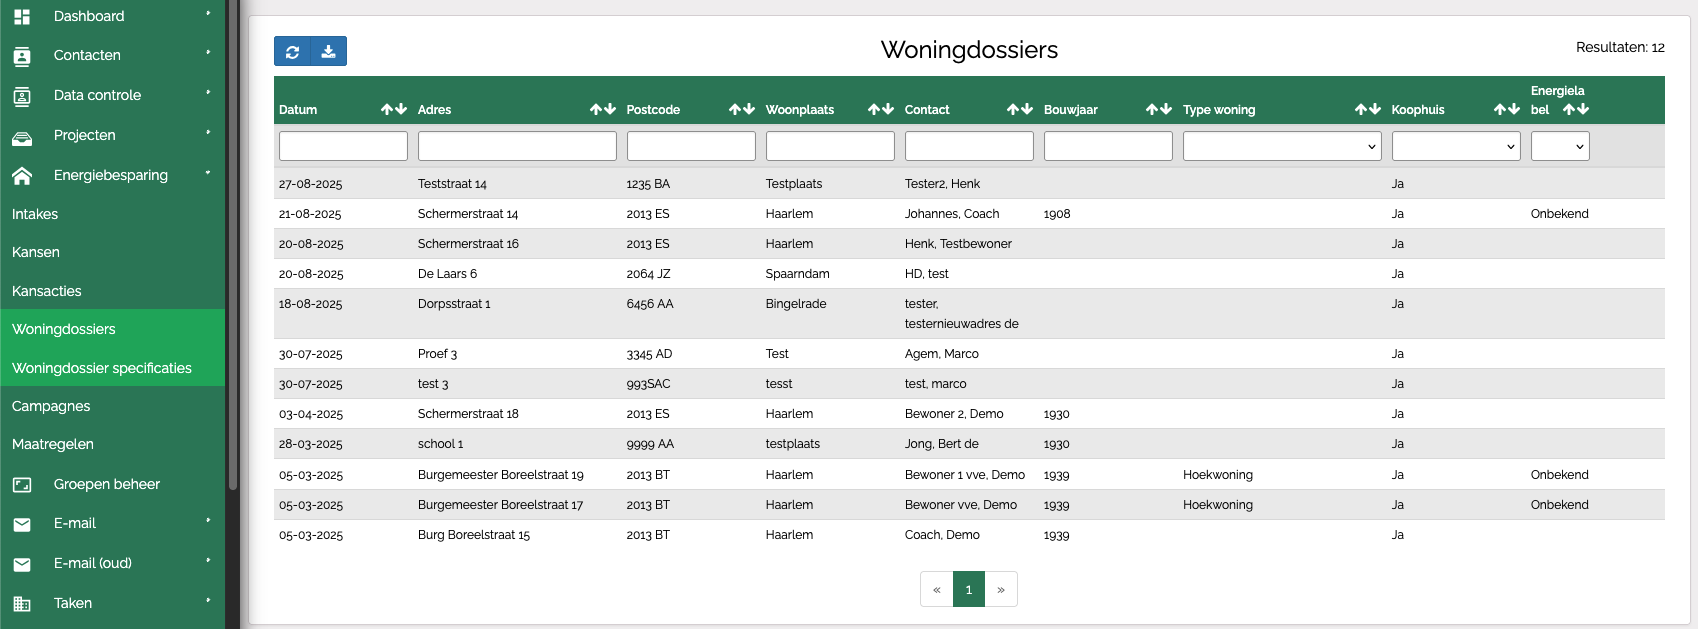The height and width of the screenshot is (629, 1698).
Task: Click the Groepen beheer sidebar icon
Action: coord(22,485)
